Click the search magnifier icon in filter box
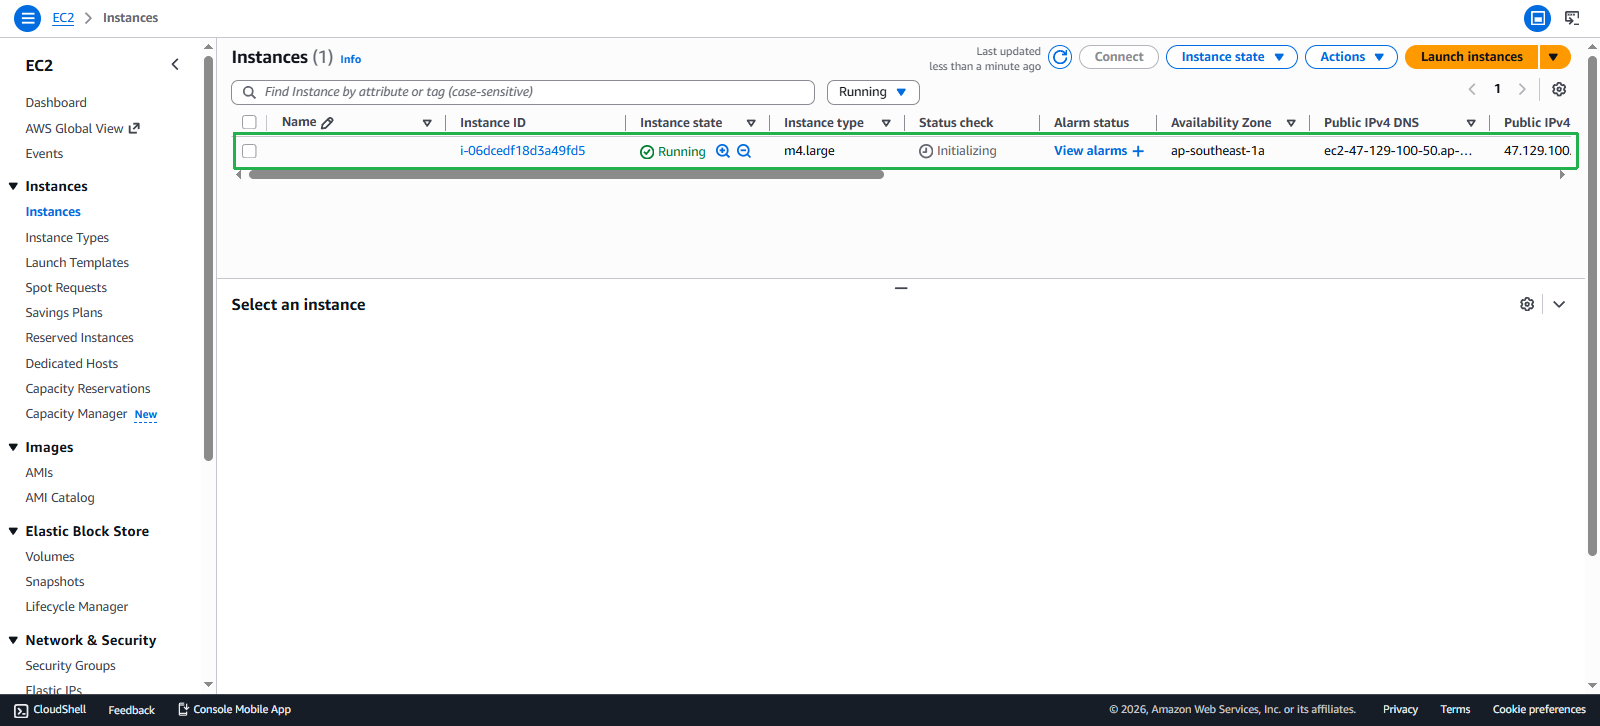This screenshot has width=1600, height=726. click(250, 92)
